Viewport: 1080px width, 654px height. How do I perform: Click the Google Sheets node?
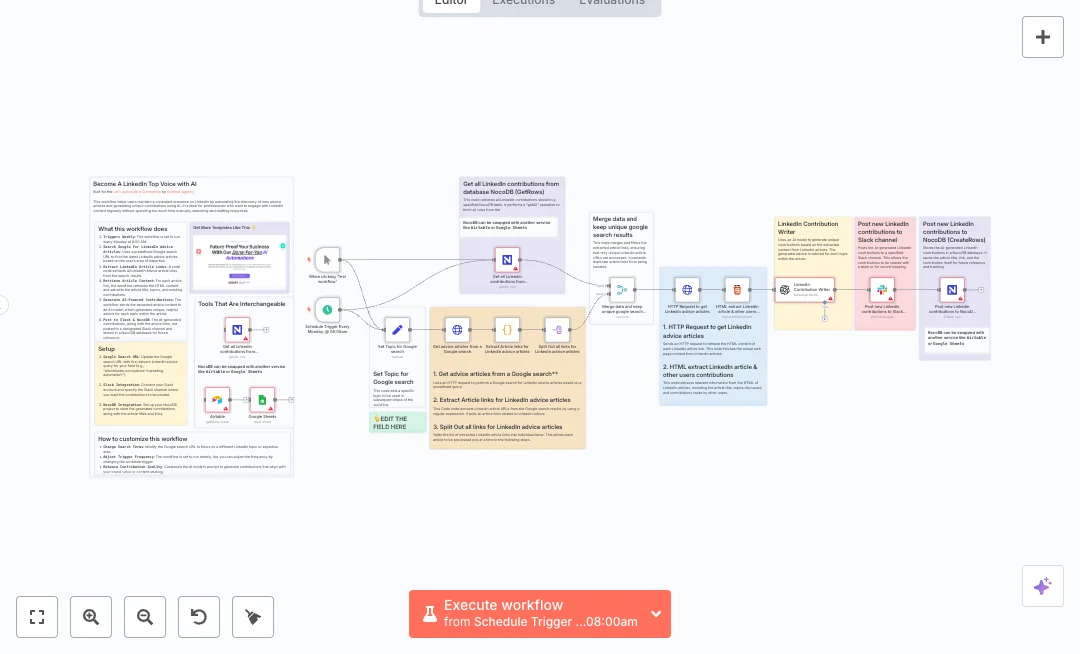pyautogui.click(x=262, y=401)
